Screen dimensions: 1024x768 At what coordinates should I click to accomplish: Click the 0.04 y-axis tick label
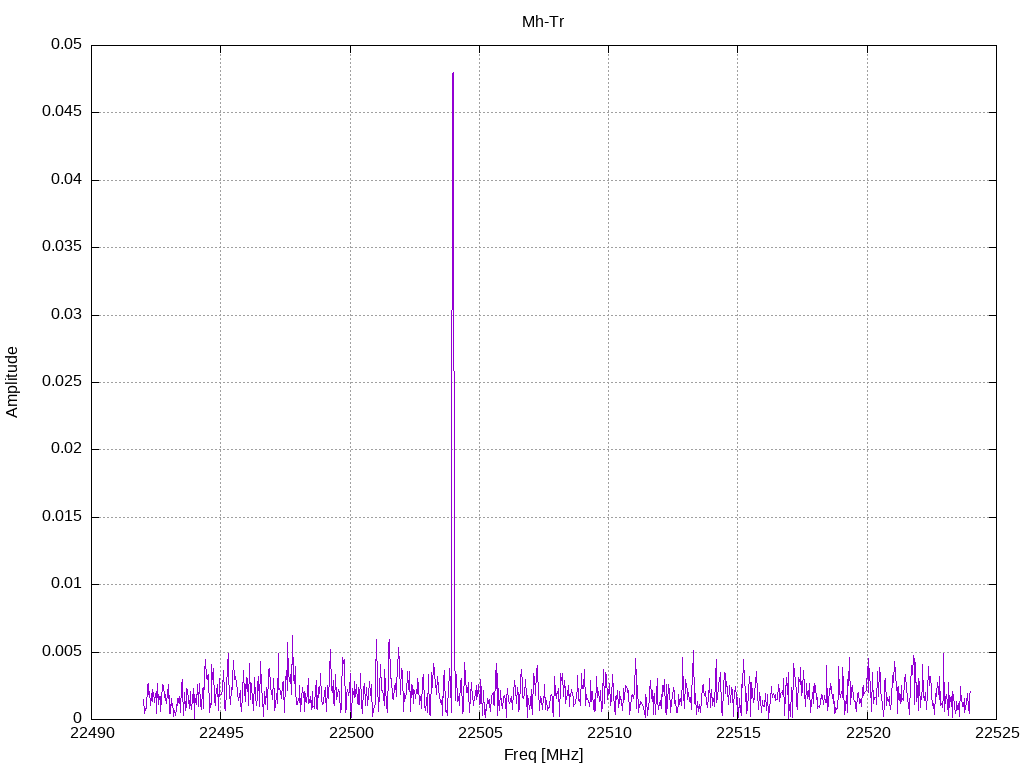tap(66, 180)
